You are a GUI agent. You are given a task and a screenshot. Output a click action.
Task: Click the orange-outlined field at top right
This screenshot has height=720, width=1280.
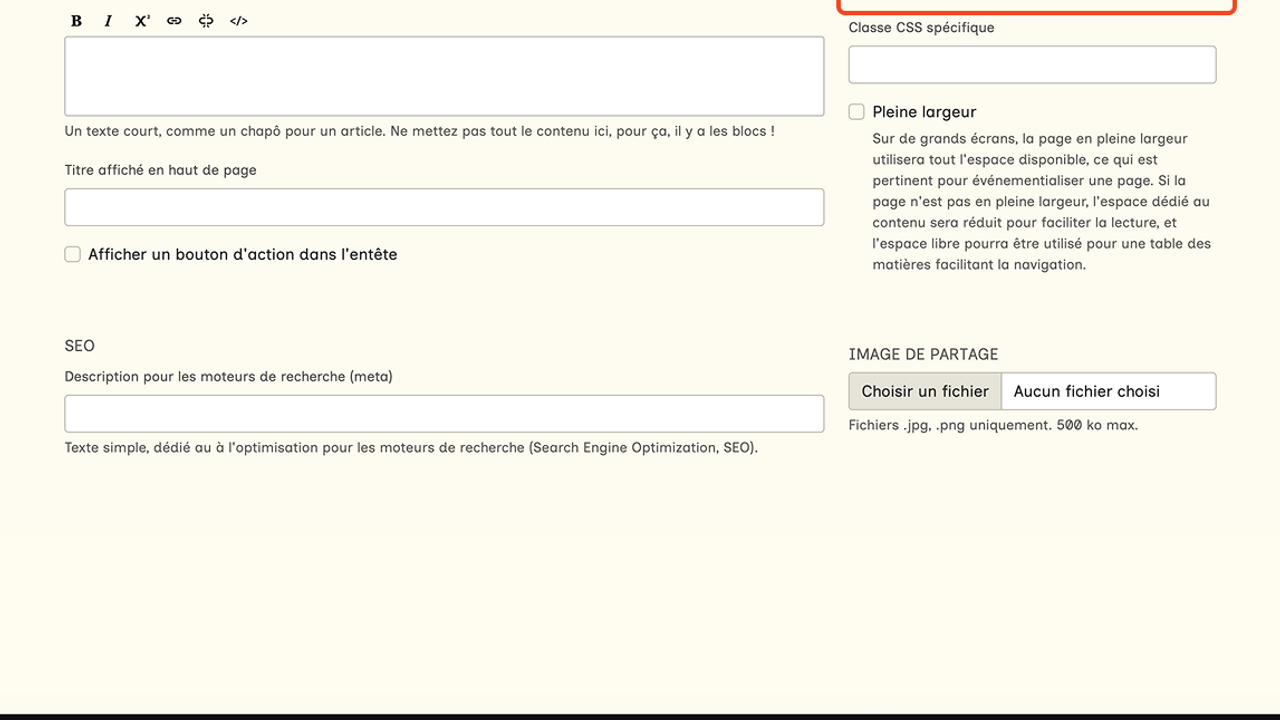point(1035,5)
